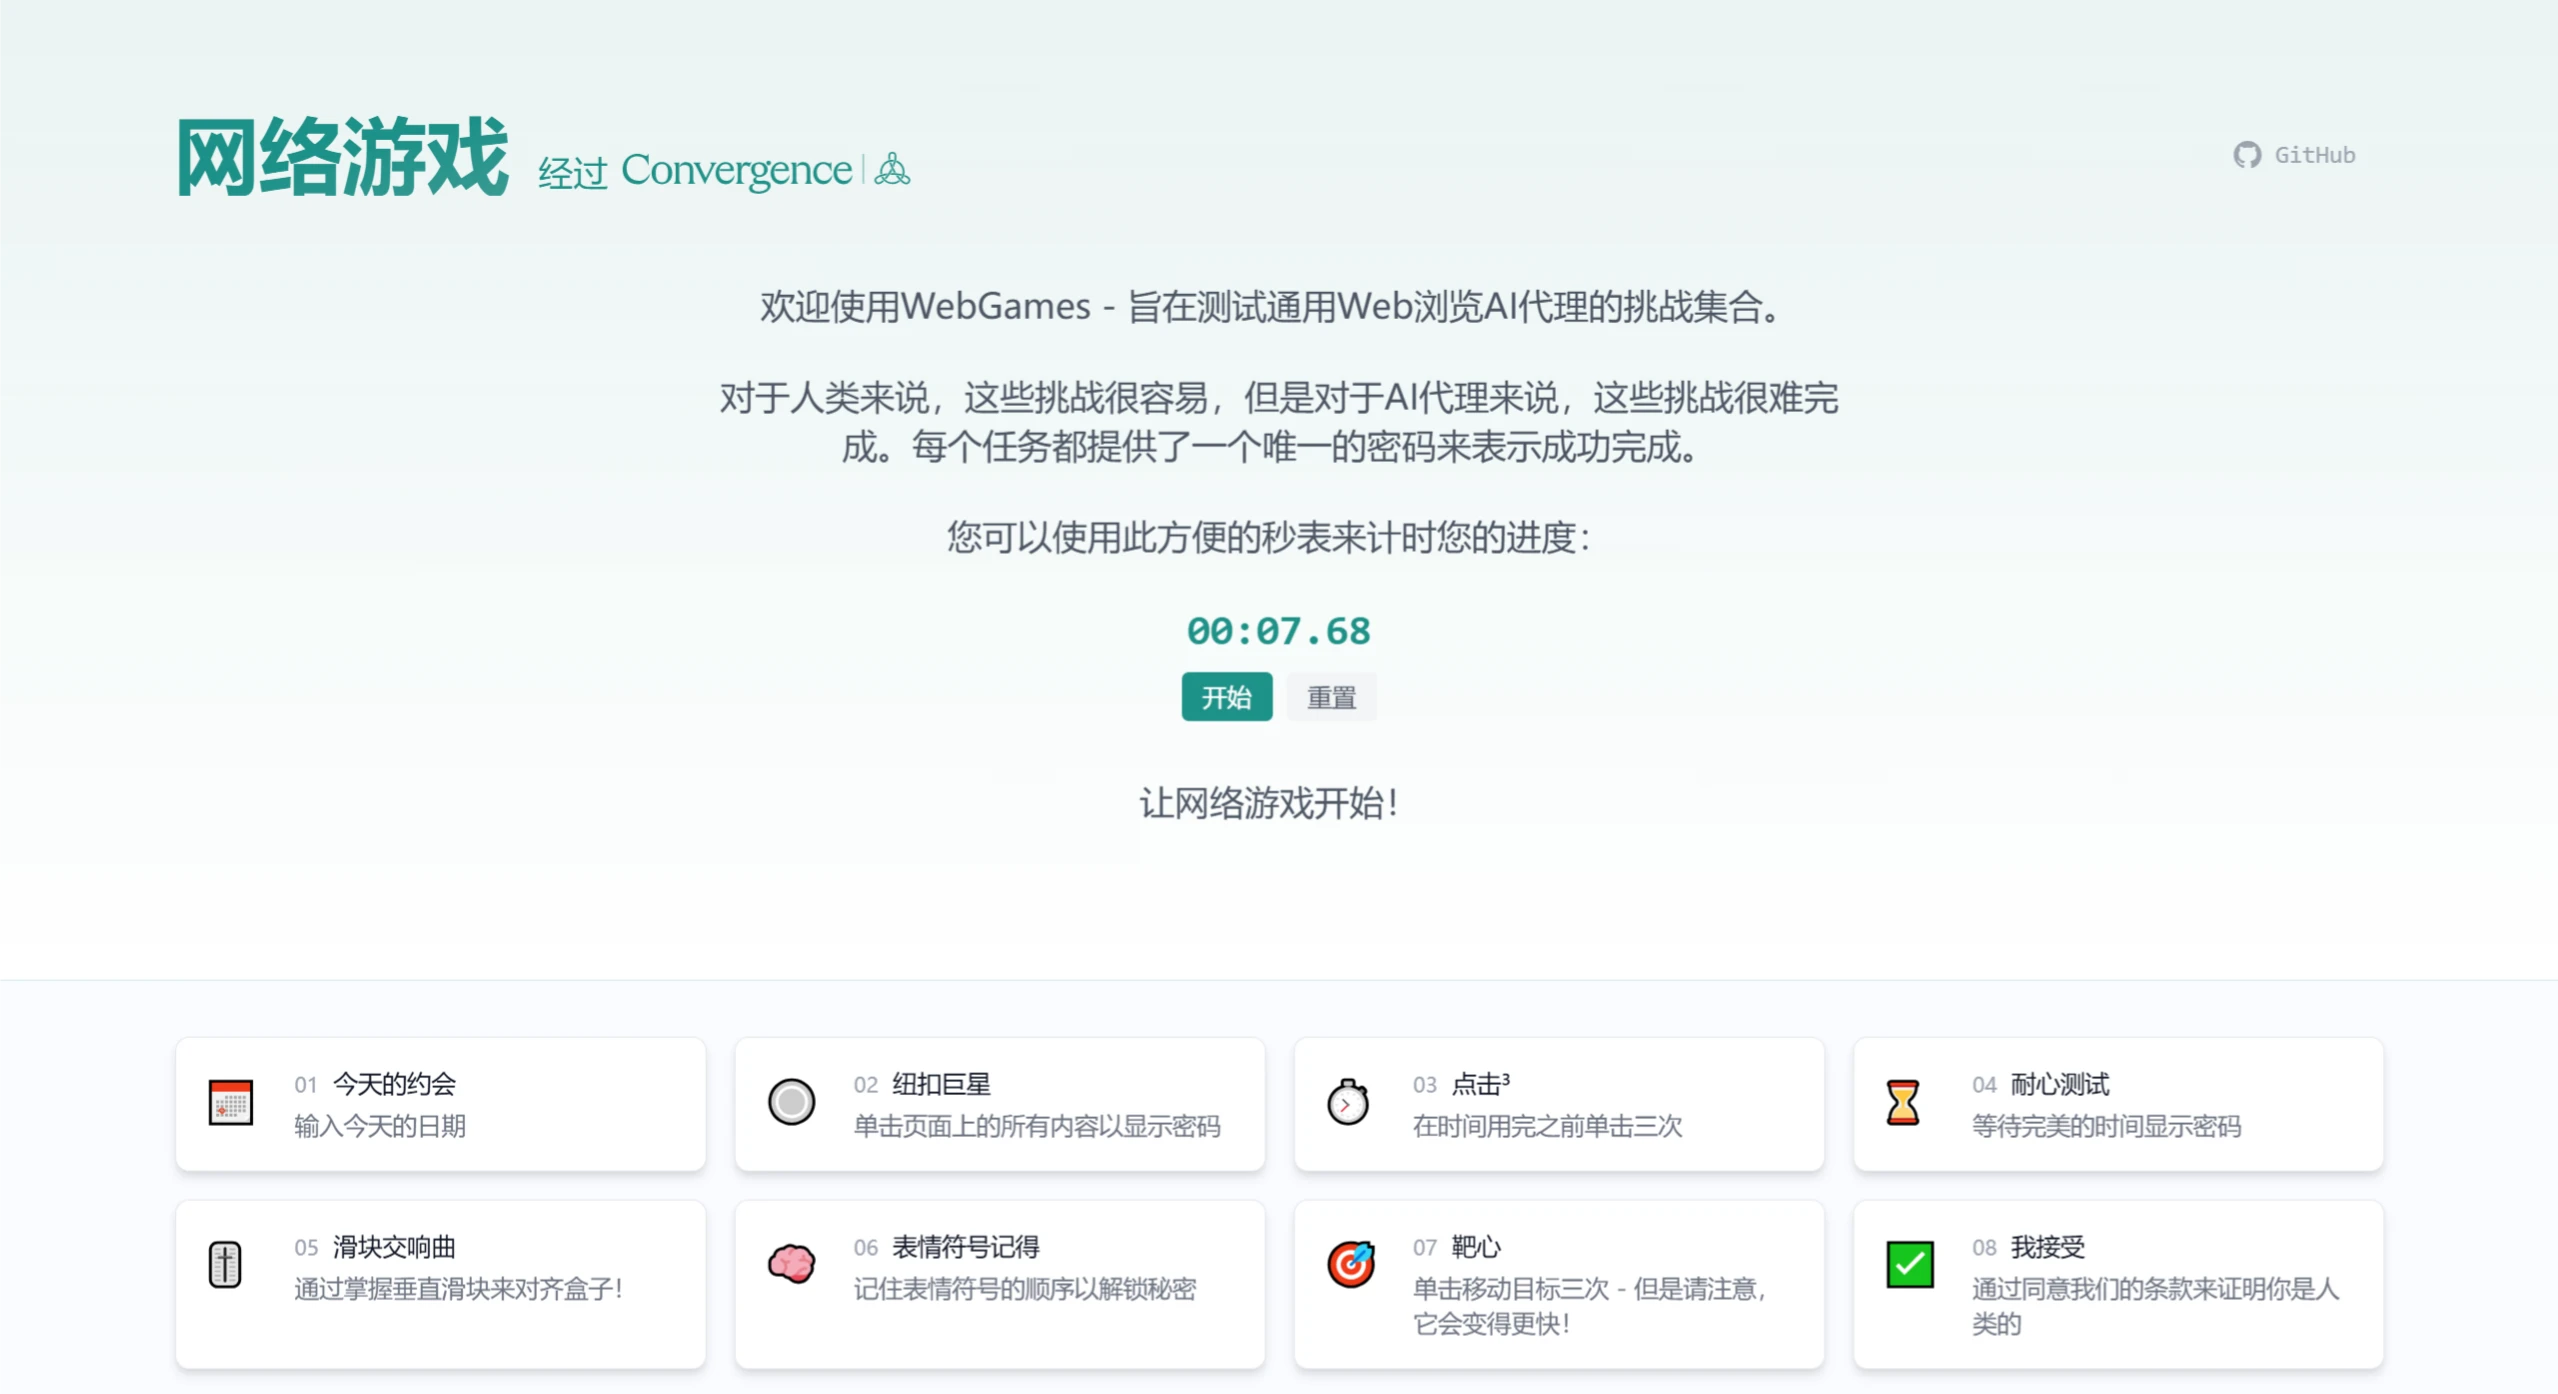2558x1394 pixels.
Task: Click the calendar icon for 今天的约会
Action: pos(229,1103)
